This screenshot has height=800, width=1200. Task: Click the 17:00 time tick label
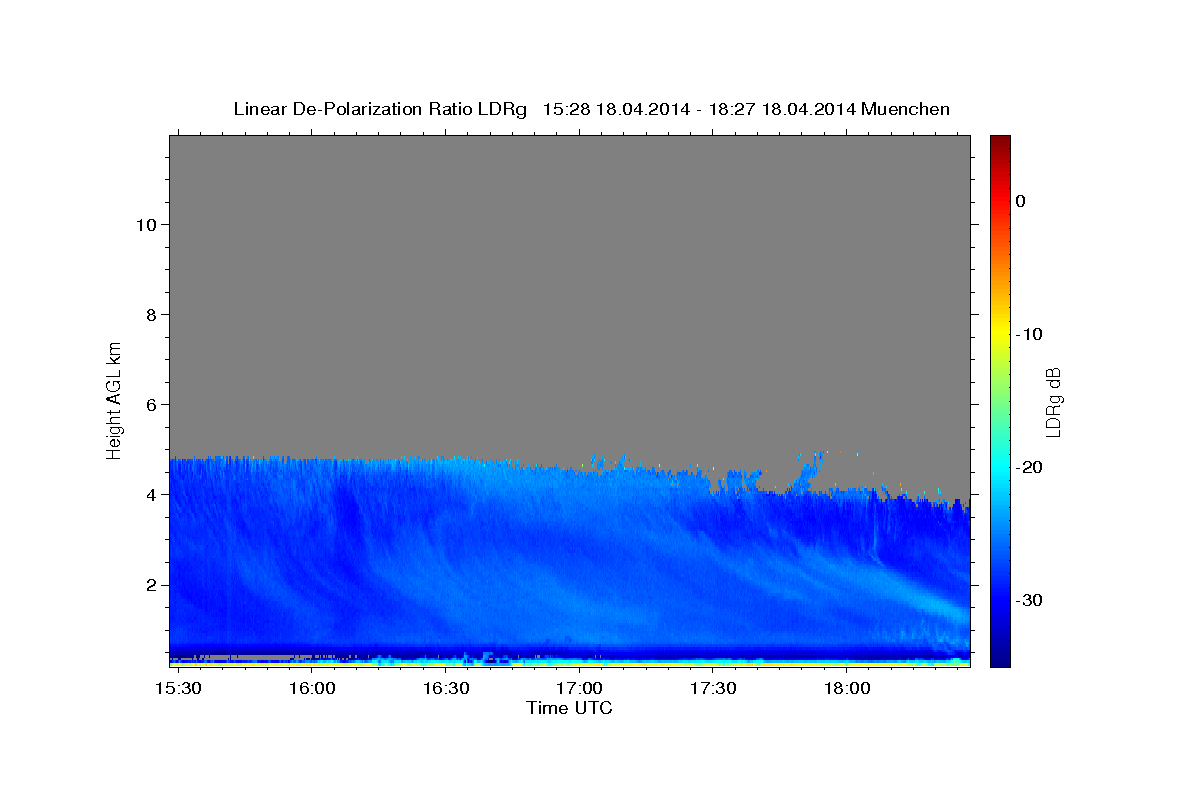579,689
